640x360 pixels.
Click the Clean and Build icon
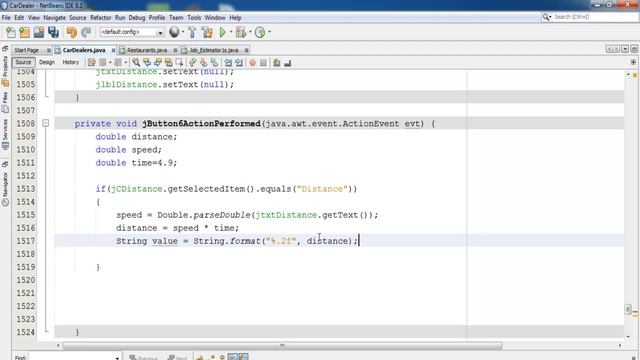(x=207, y=32)
